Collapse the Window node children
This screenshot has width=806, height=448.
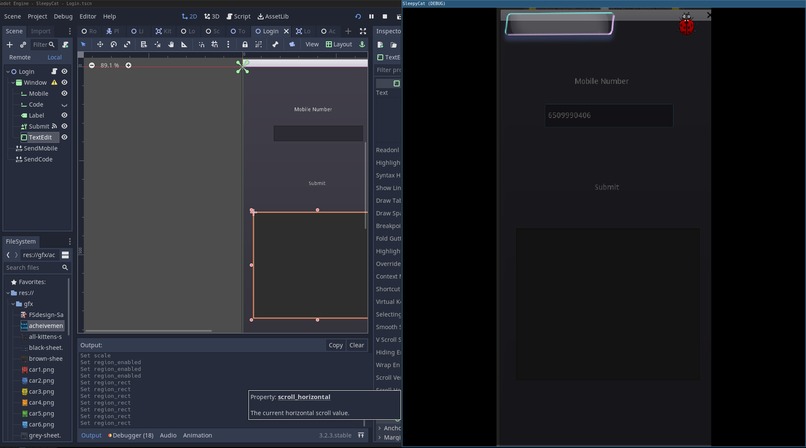click(13, 82)
